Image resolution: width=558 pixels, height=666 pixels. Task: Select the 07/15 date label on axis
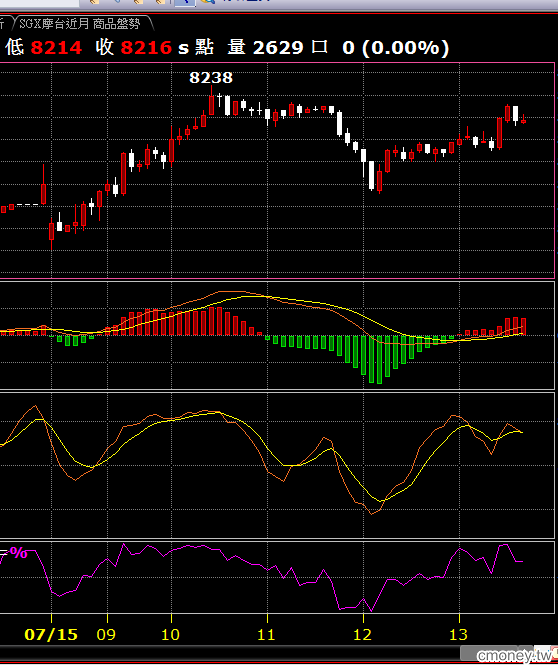(51, 635)
